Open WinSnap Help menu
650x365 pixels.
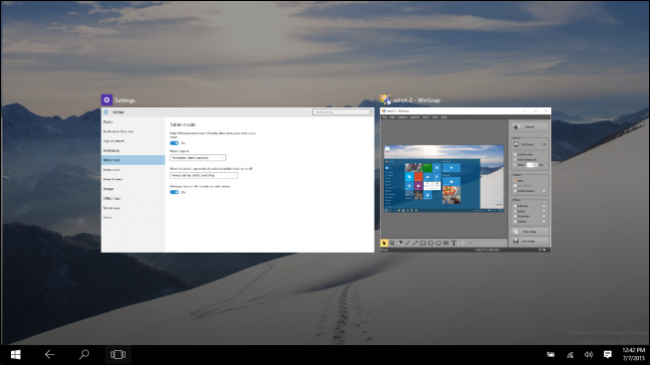click(x=444, y=117)
